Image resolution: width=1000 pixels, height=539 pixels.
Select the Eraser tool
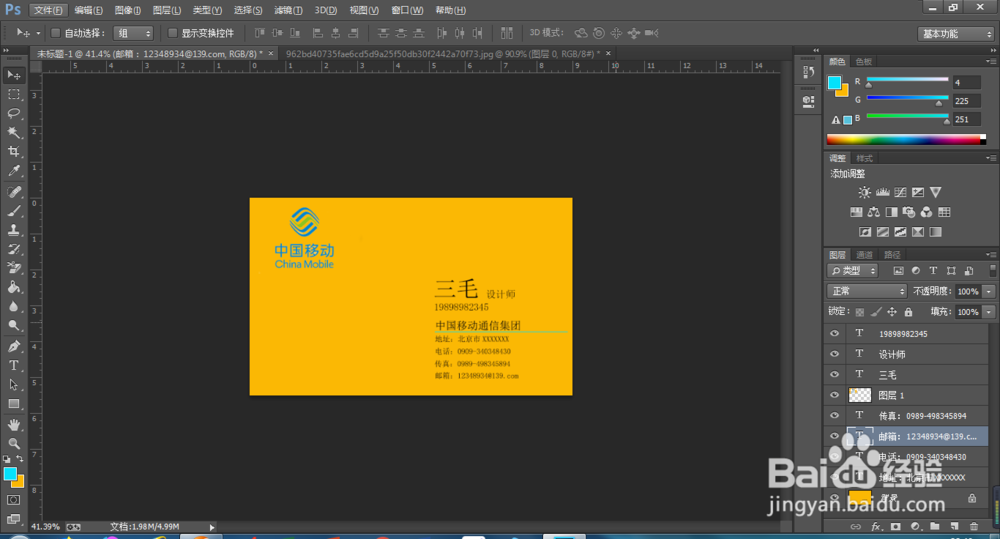coord(13,268)
